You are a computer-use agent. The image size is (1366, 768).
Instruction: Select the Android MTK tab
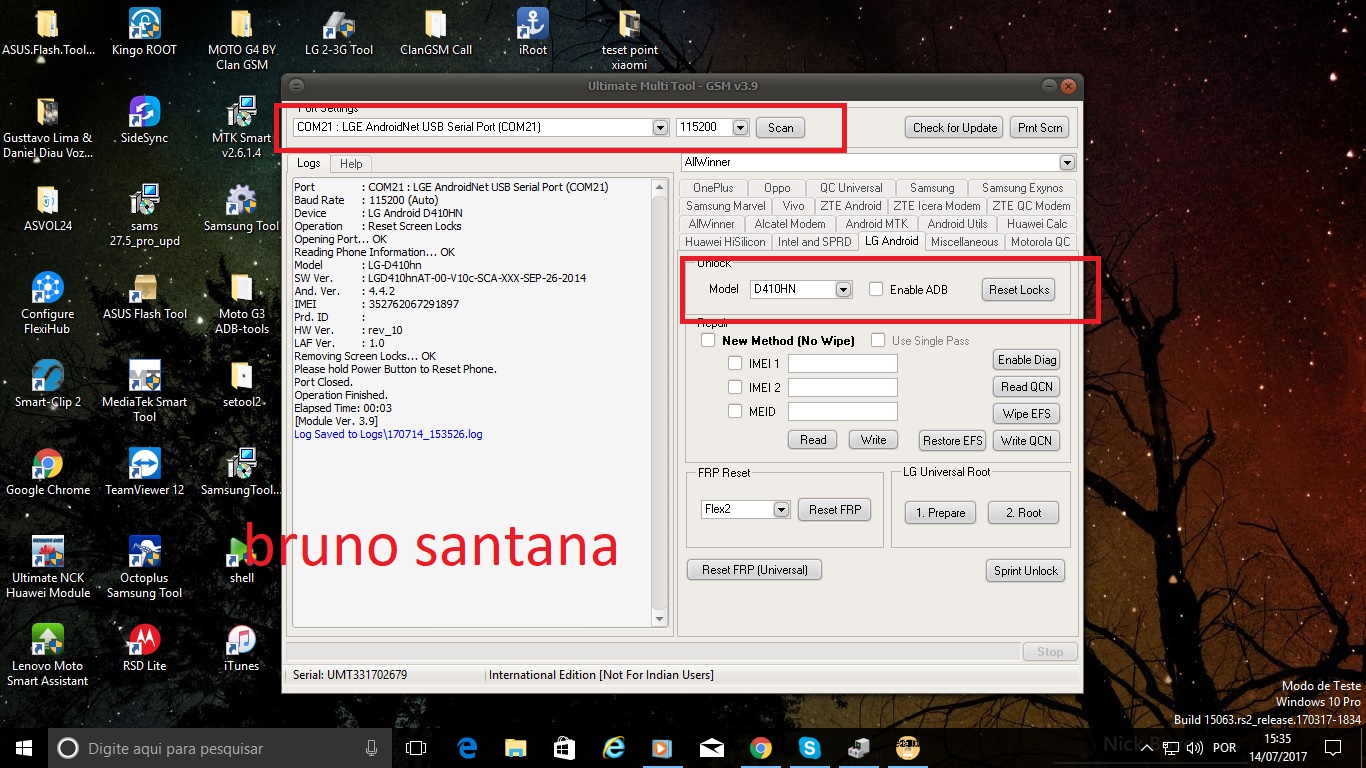pyautogui.click(x=876, y=224)
